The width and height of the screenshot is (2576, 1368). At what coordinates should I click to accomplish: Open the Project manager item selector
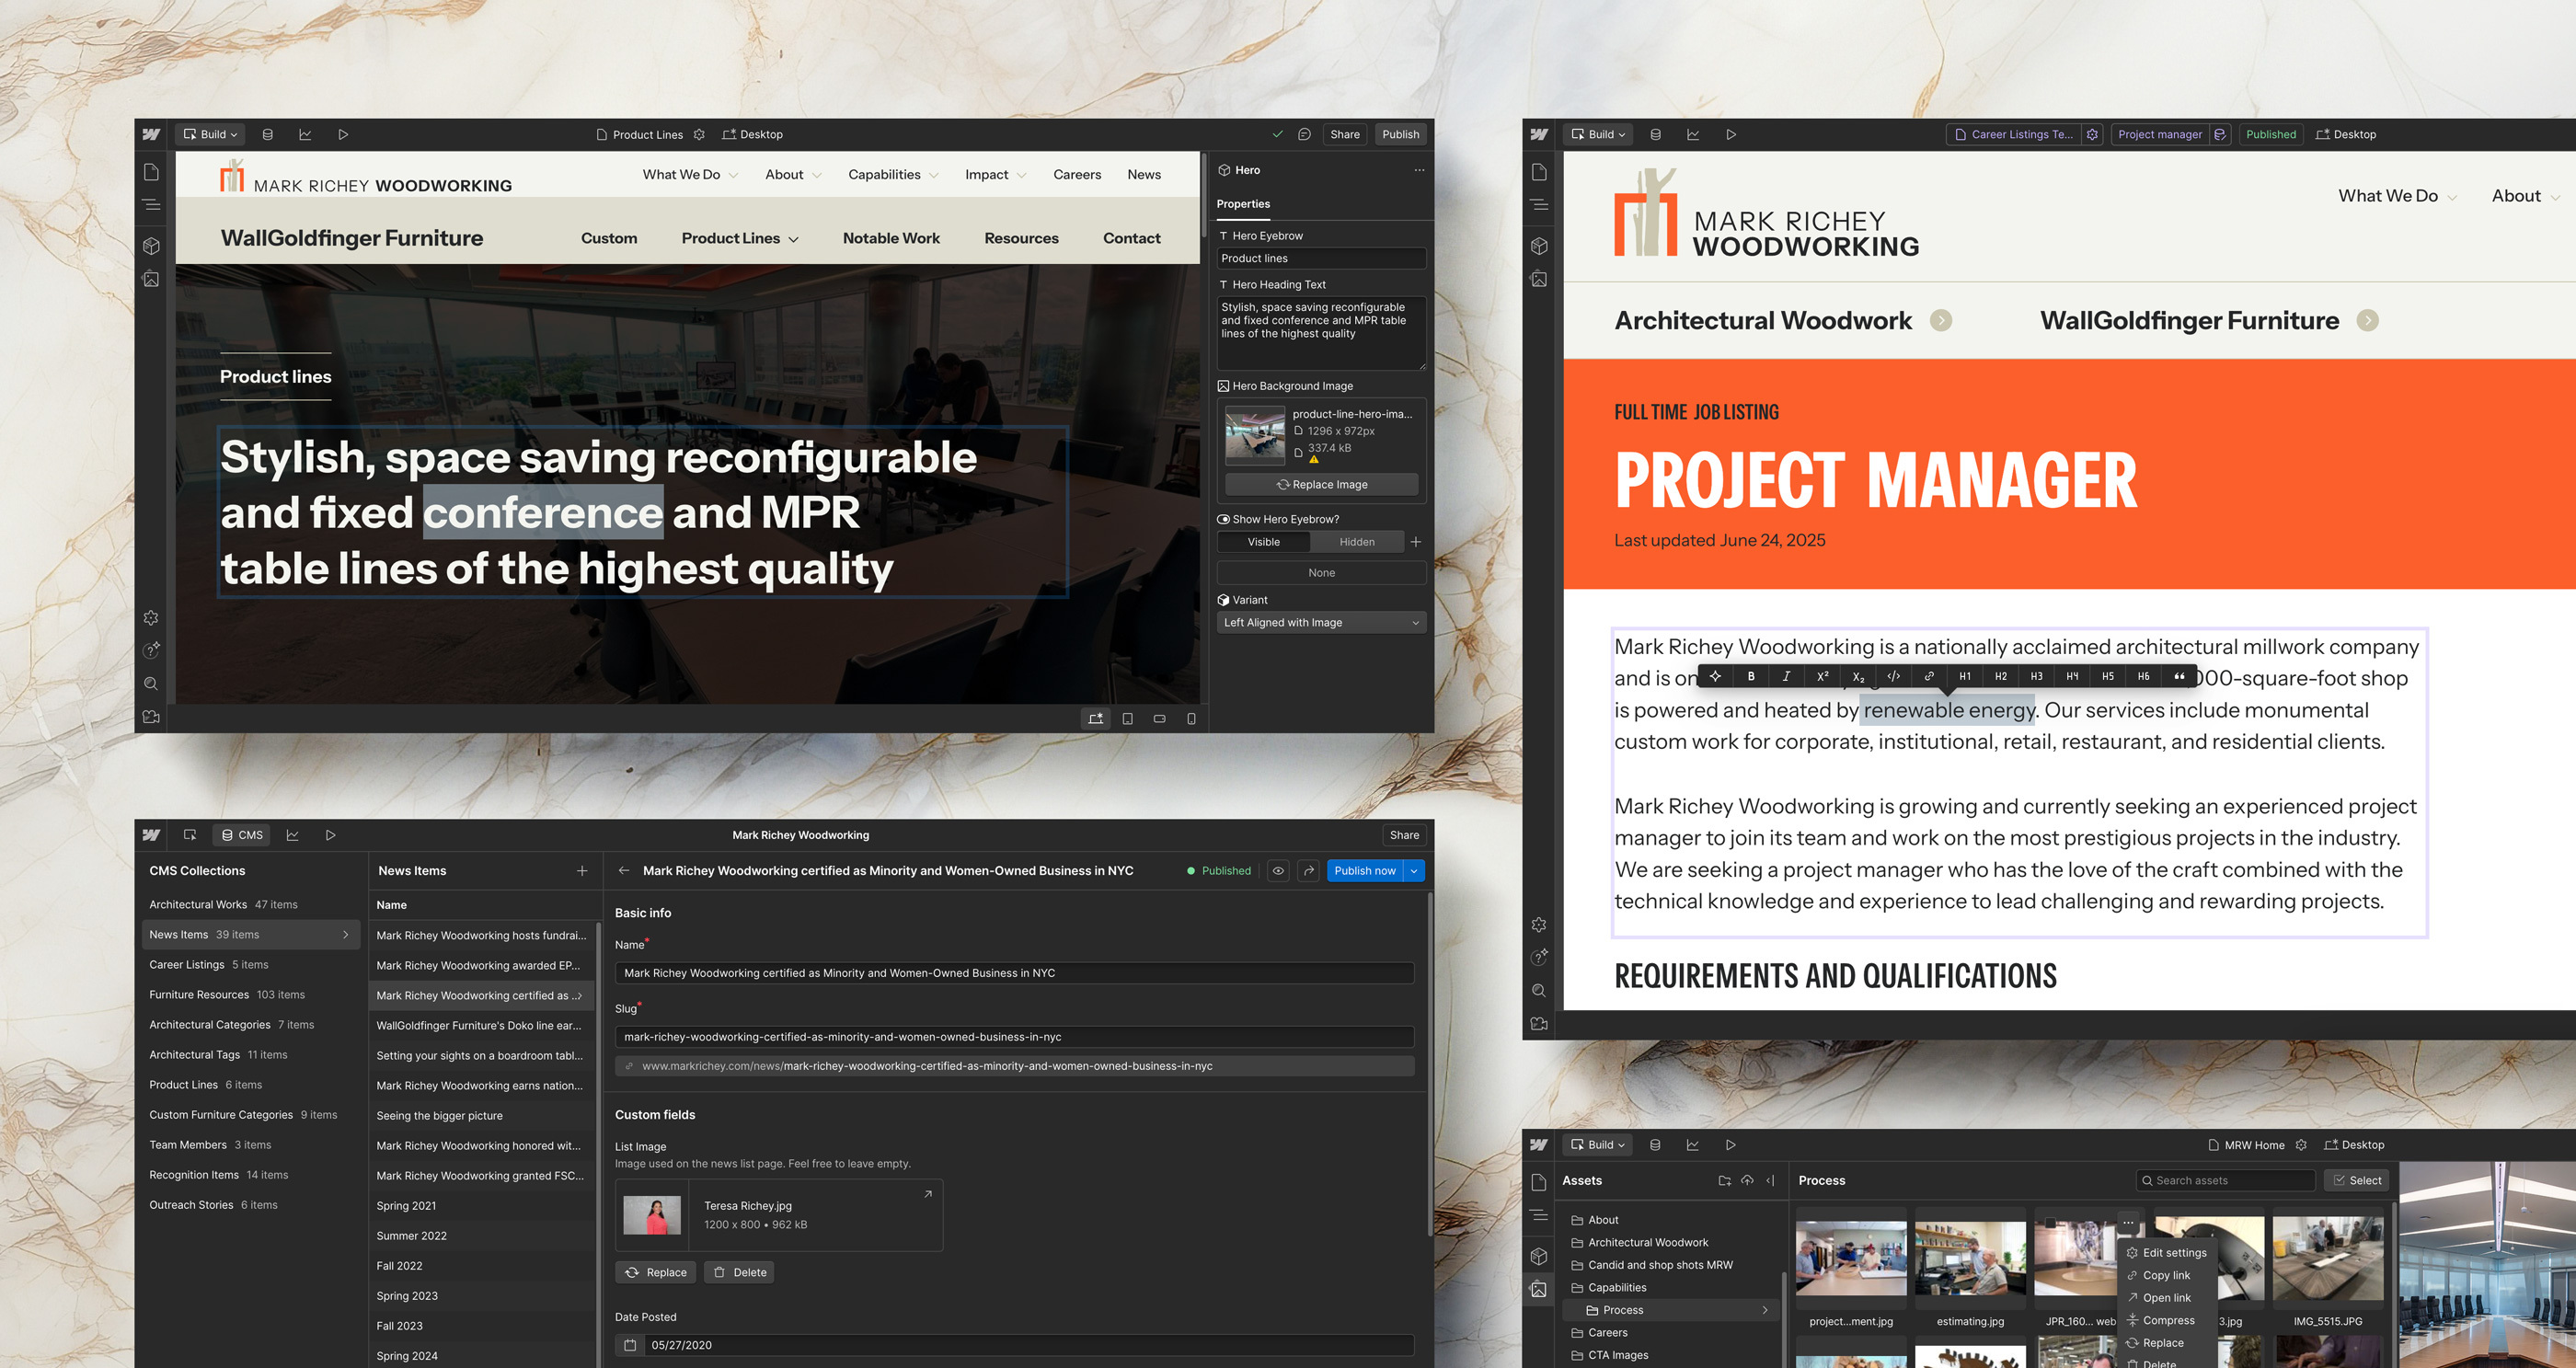2160,134
